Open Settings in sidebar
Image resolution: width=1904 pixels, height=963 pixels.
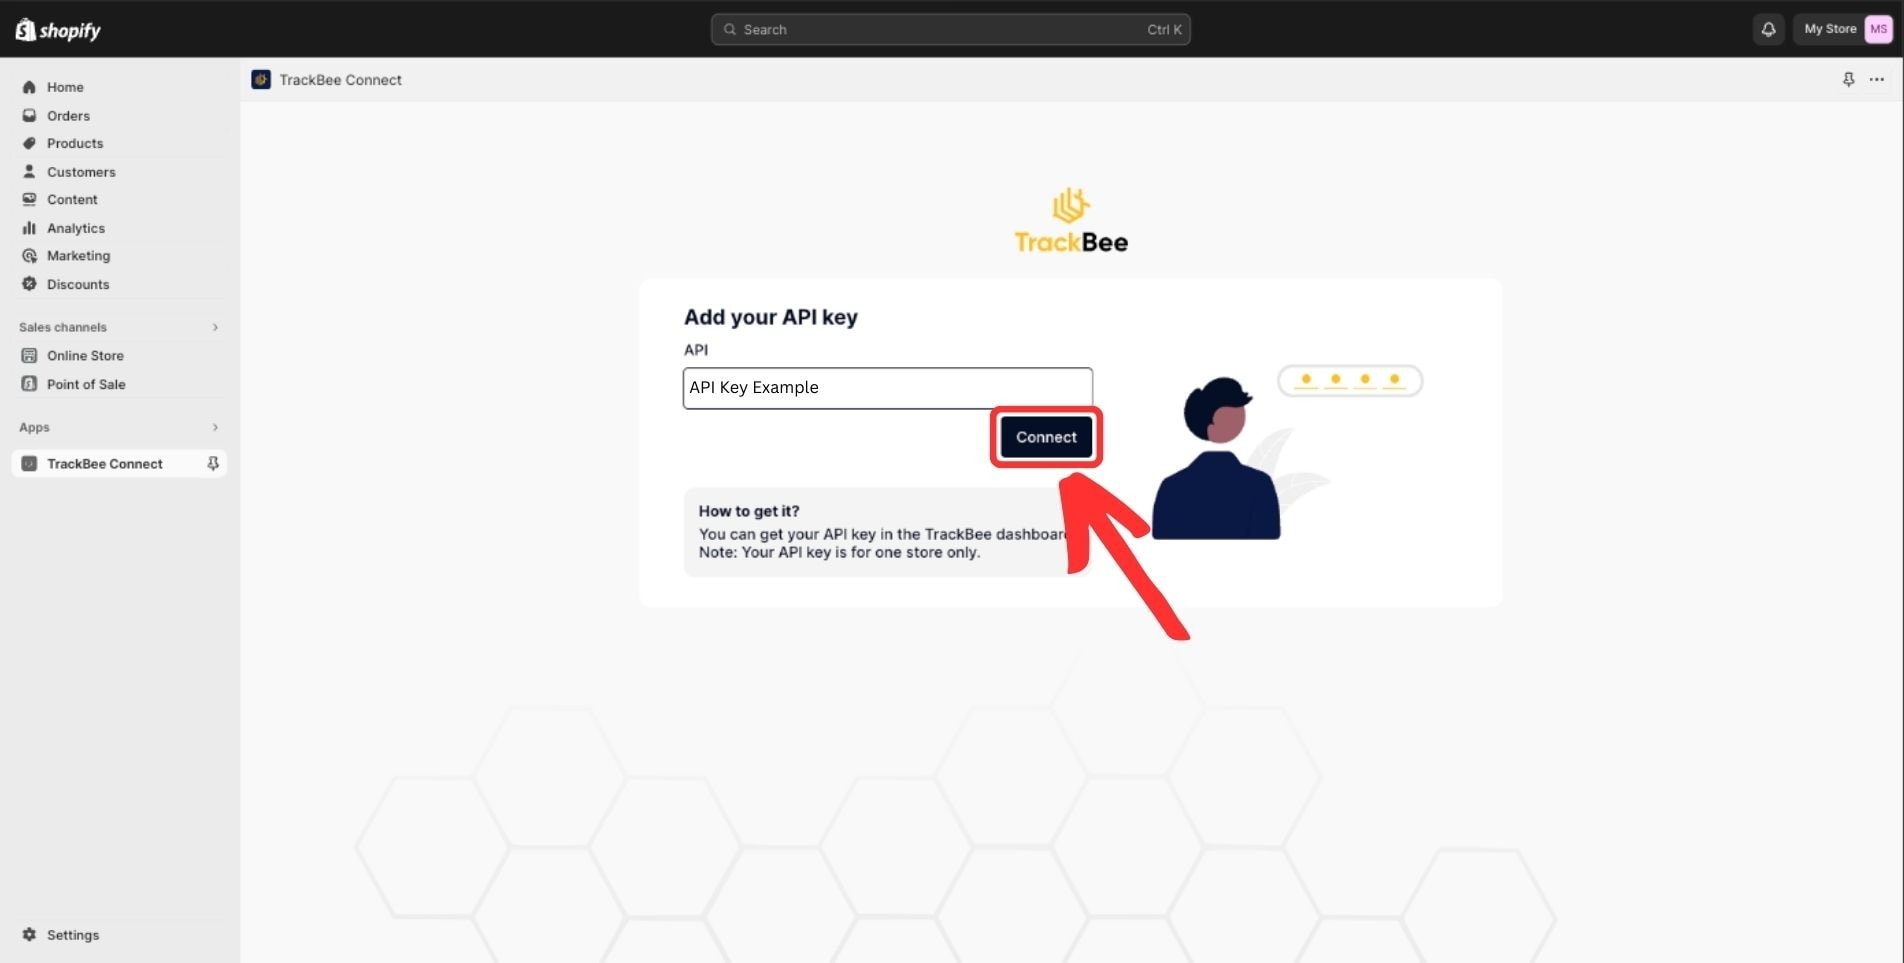pos(73,934)
